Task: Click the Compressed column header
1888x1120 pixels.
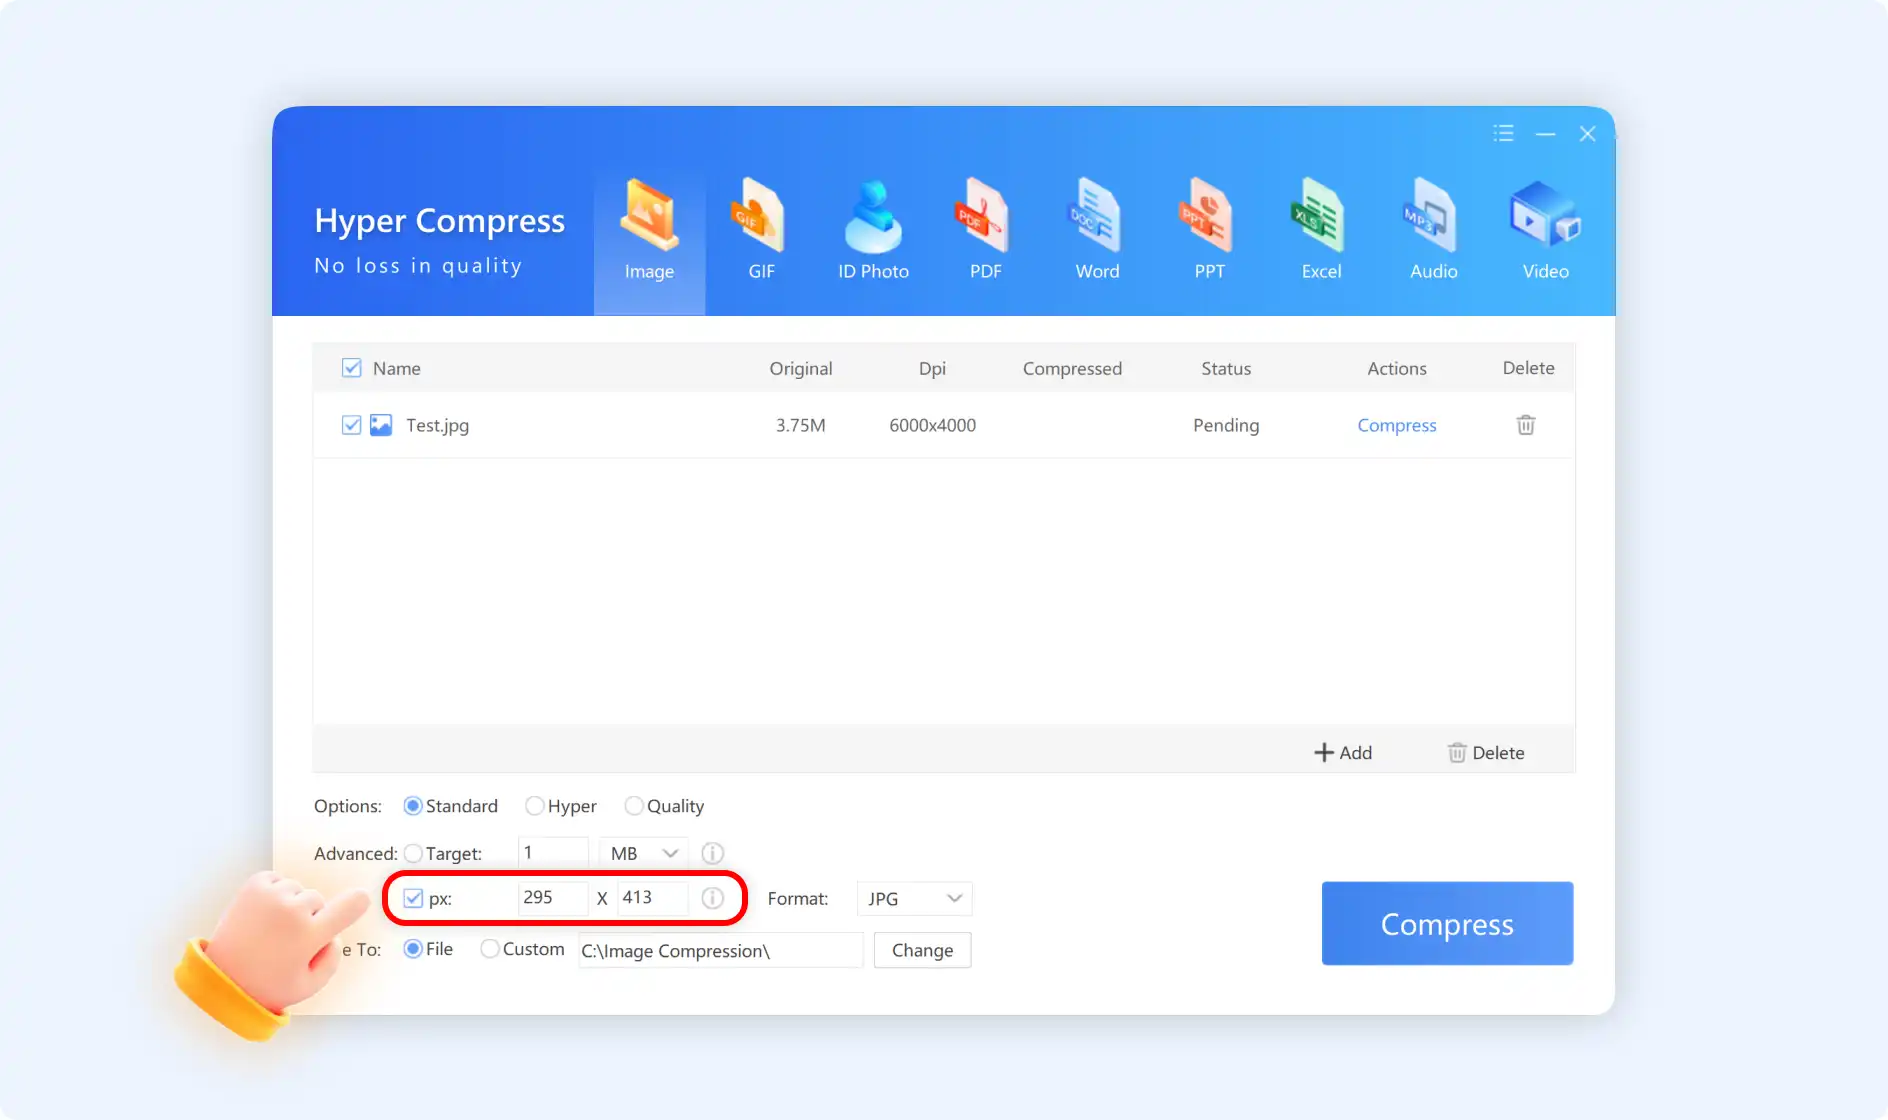Action: tap(1072, 368)
